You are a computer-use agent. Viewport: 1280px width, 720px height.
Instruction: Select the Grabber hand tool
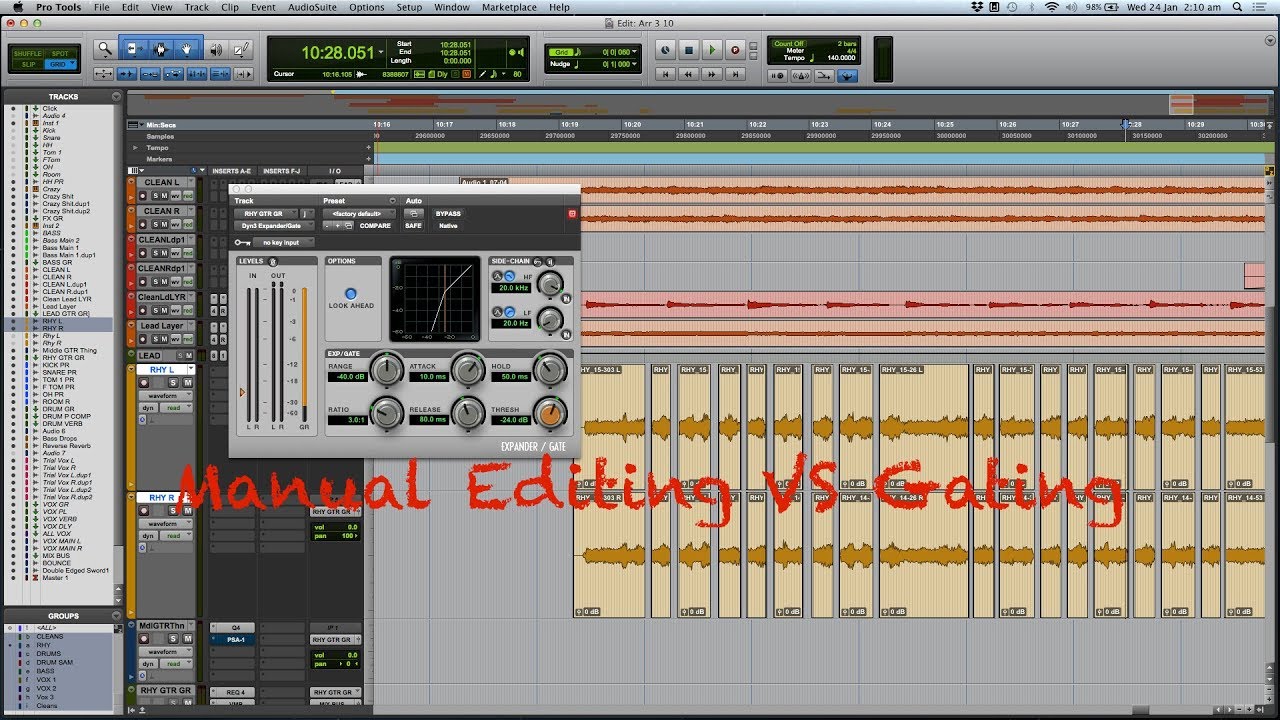(x=188, y=49)
